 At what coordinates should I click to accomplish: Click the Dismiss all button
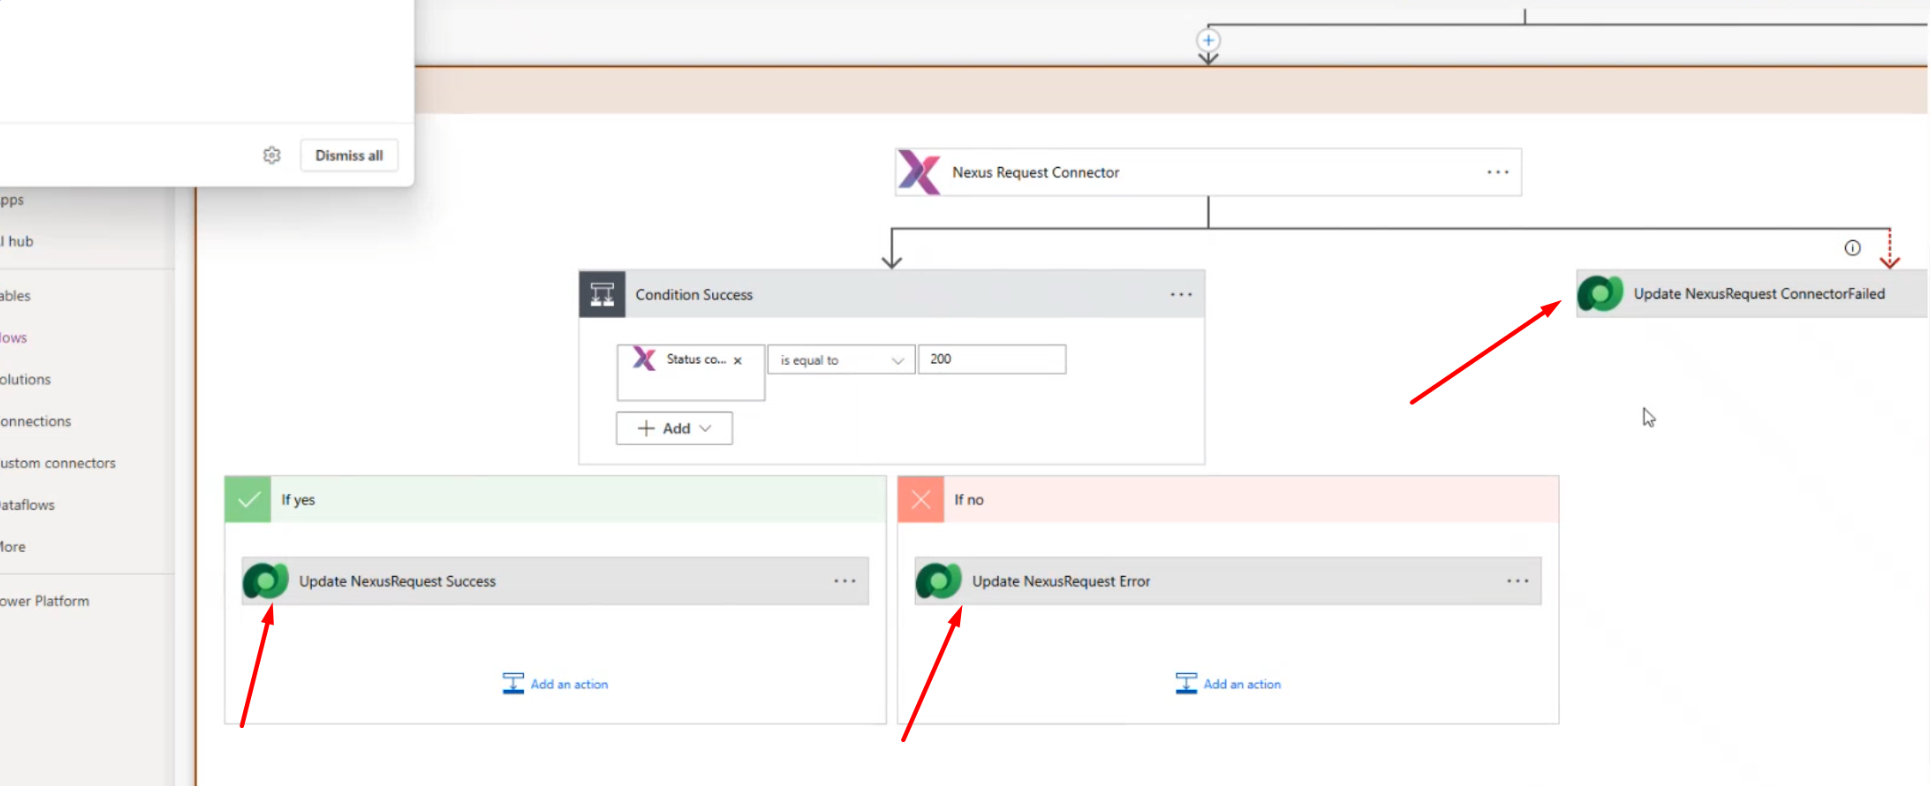click(x=349, y=155)
